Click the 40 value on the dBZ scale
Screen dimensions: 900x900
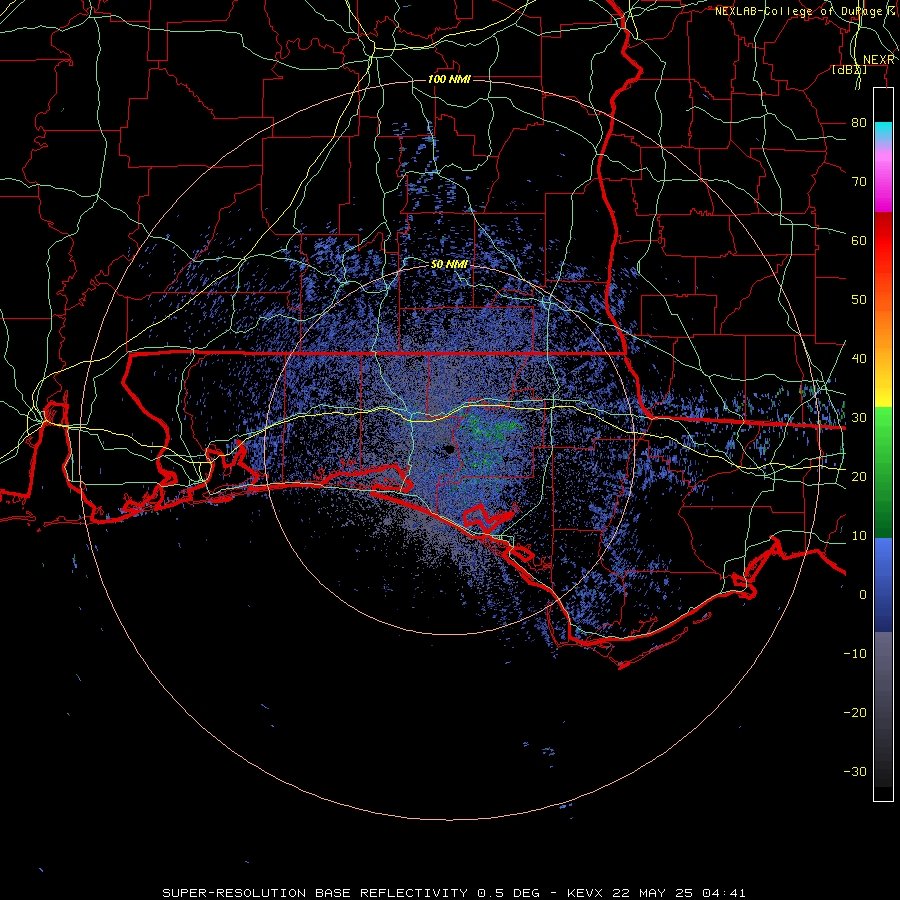click(x=859, y=359)
